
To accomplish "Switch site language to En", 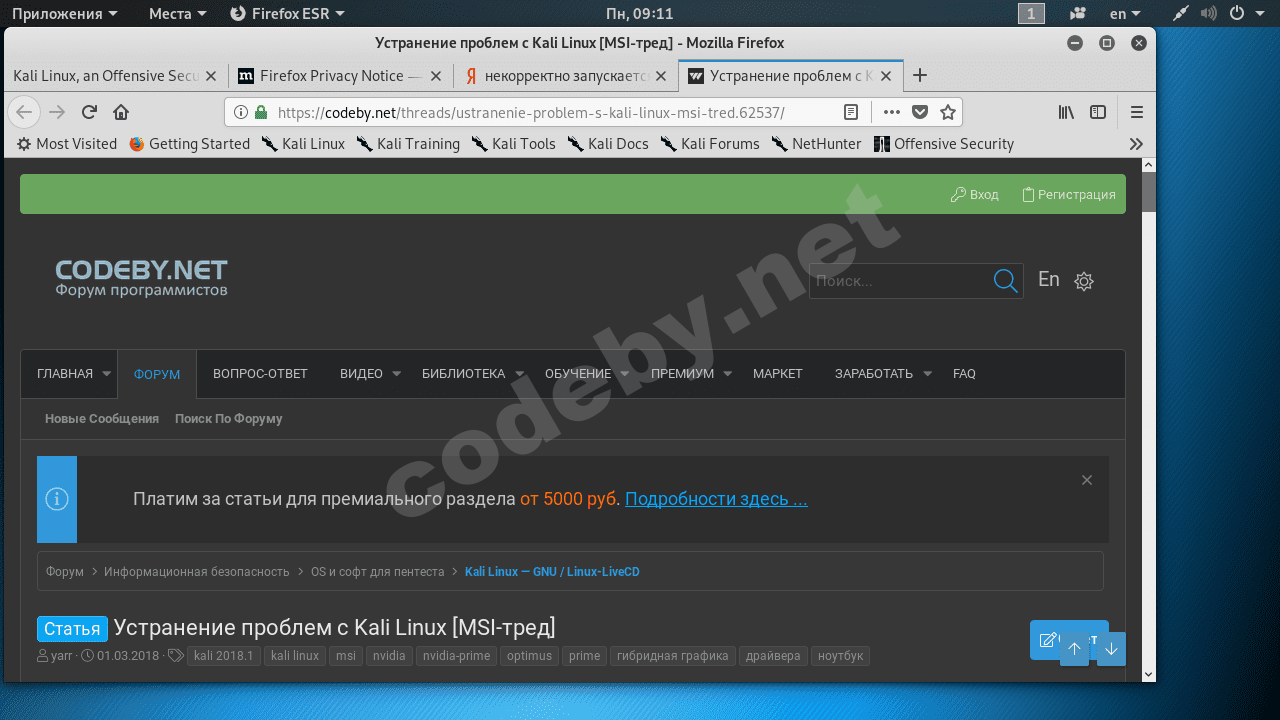I will point(1049,280).
